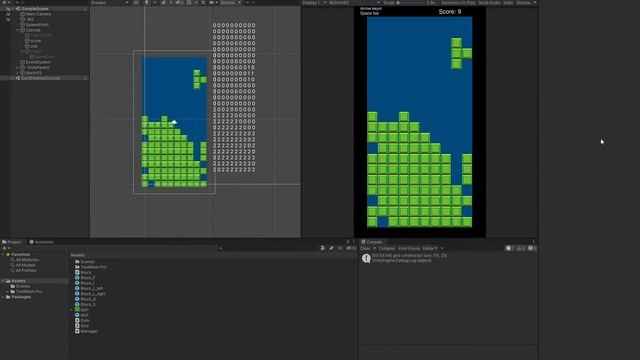This screenshot has width=640, height=360.
Task: Collapse the Canvas object in Hierarchy
Action: [x=18, y=30]
